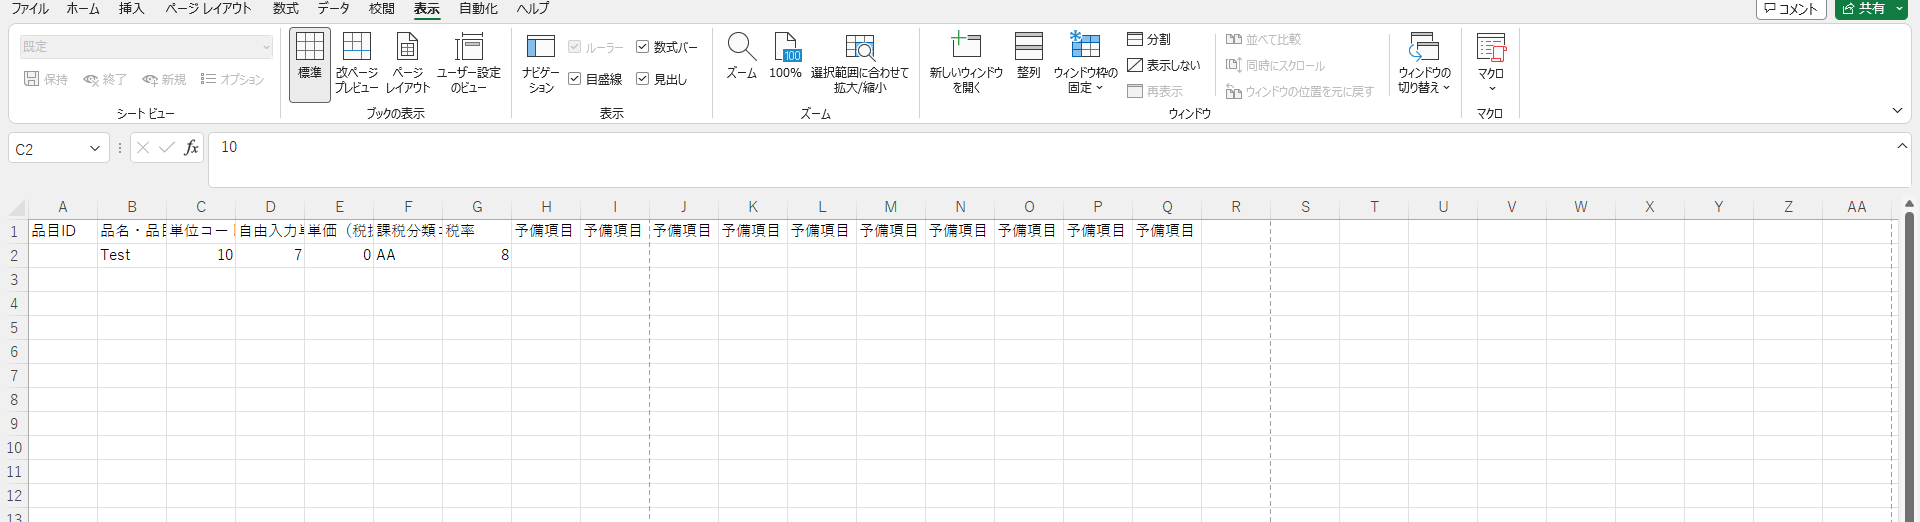The image size is (1920, 522).
Task: Open 改ページプレビュー page break preview
Action: tap(357, 64)
